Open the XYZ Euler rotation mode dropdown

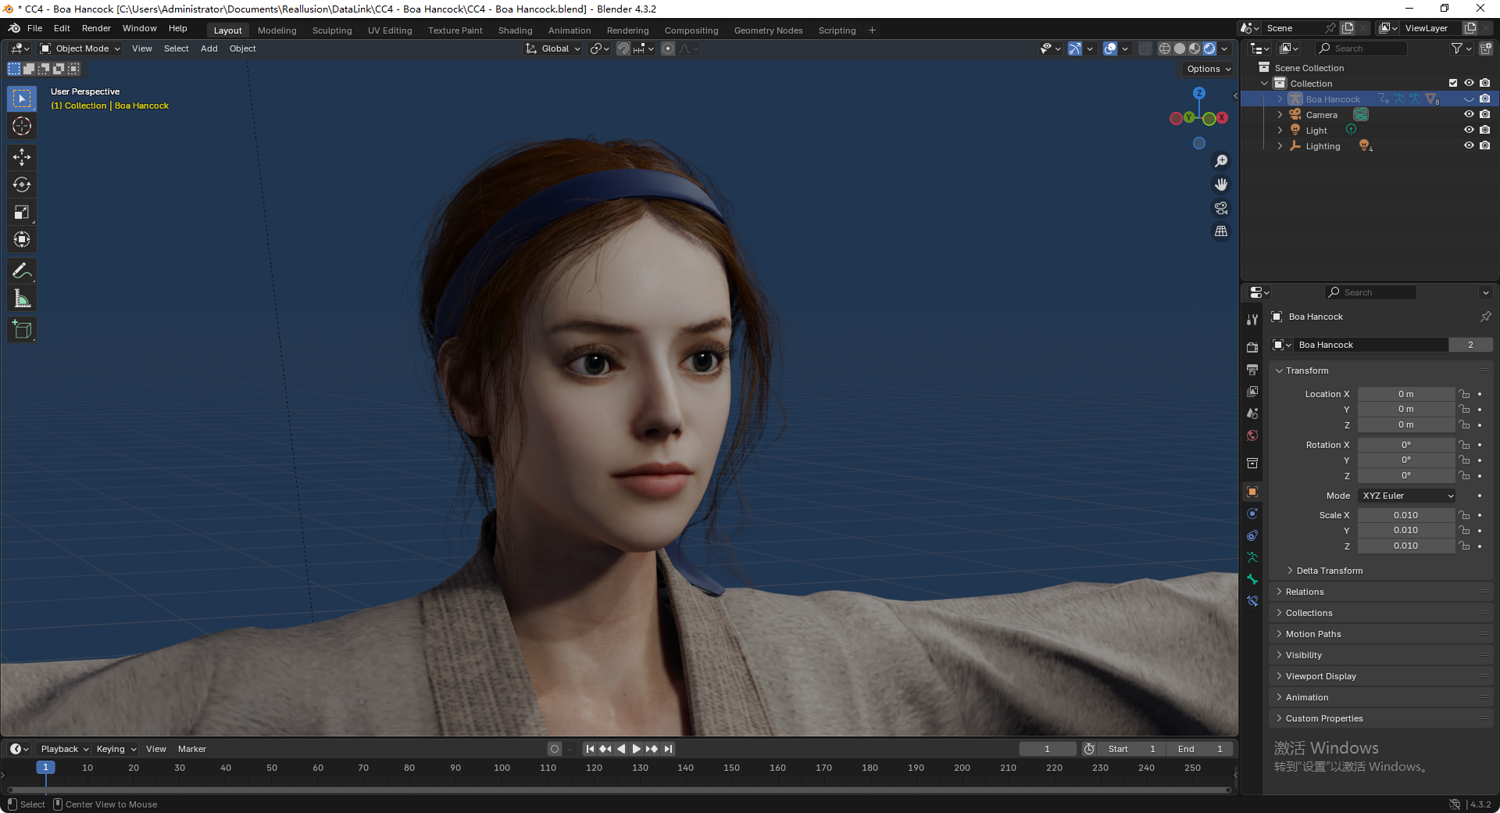(x=1407, y=496)
